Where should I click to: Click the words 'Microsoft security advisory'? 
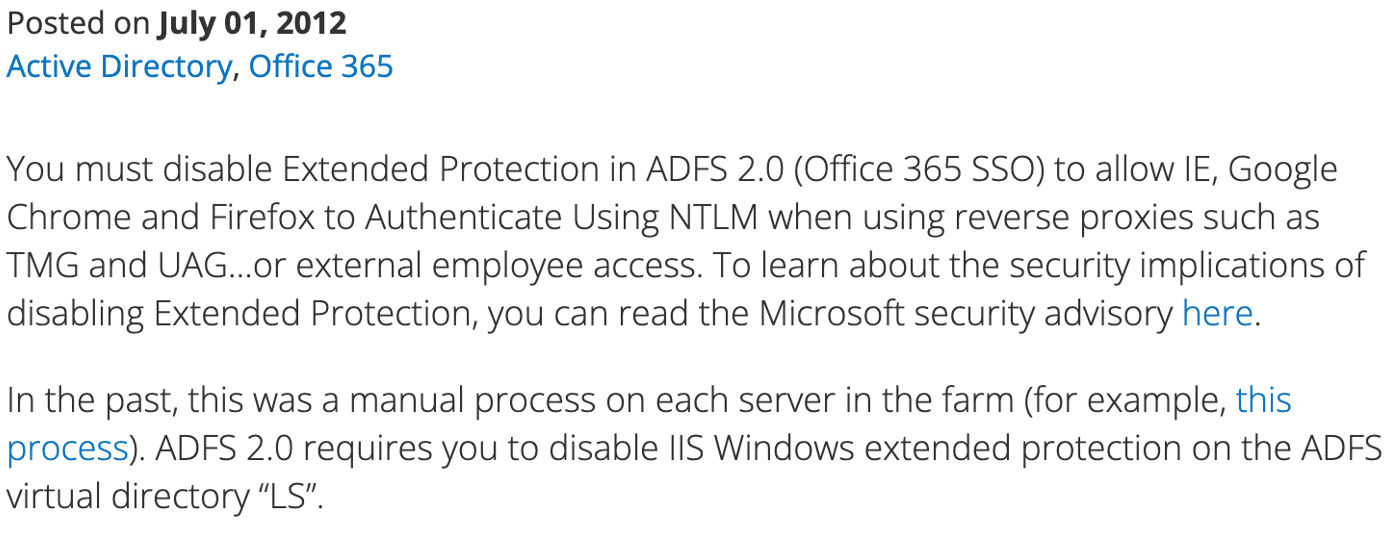[966, 314]
